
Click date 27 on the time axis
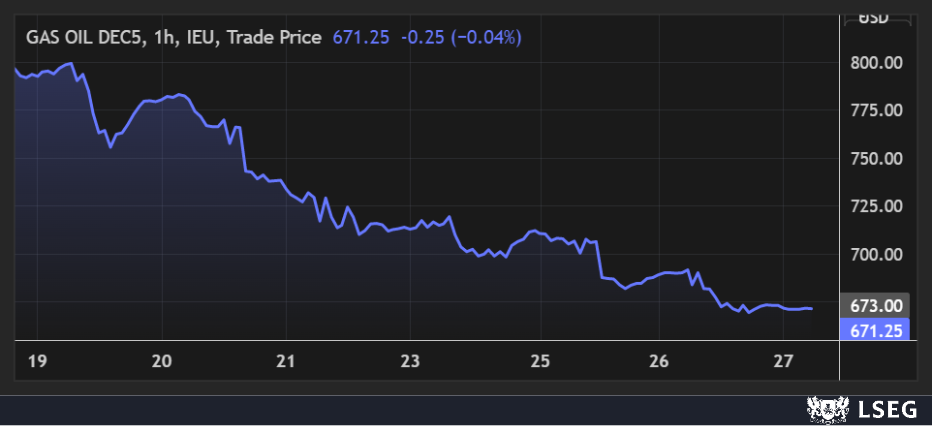pos(783,360)
